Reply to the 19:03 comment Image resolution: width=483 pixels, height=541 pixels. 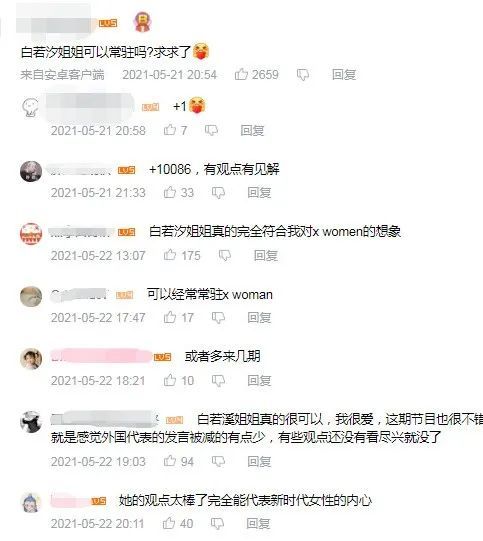click(259, 461)
